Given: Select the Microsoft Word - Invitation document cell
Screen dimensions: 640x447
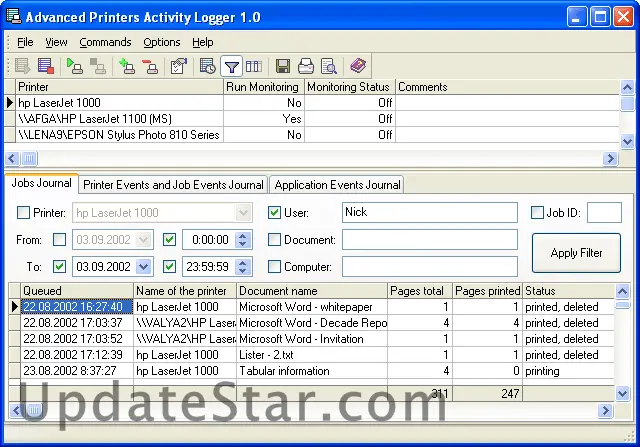Looking at the screenshot, I should click(x=311, y=339).
